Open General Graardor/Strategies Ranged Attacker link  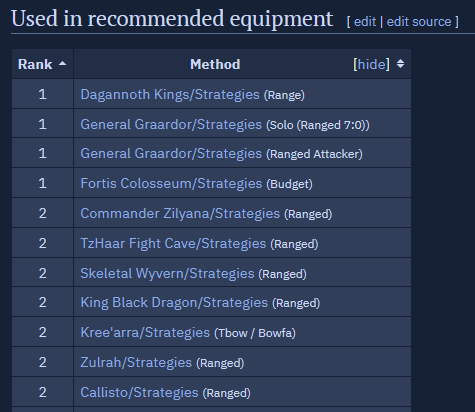[171, 154]
